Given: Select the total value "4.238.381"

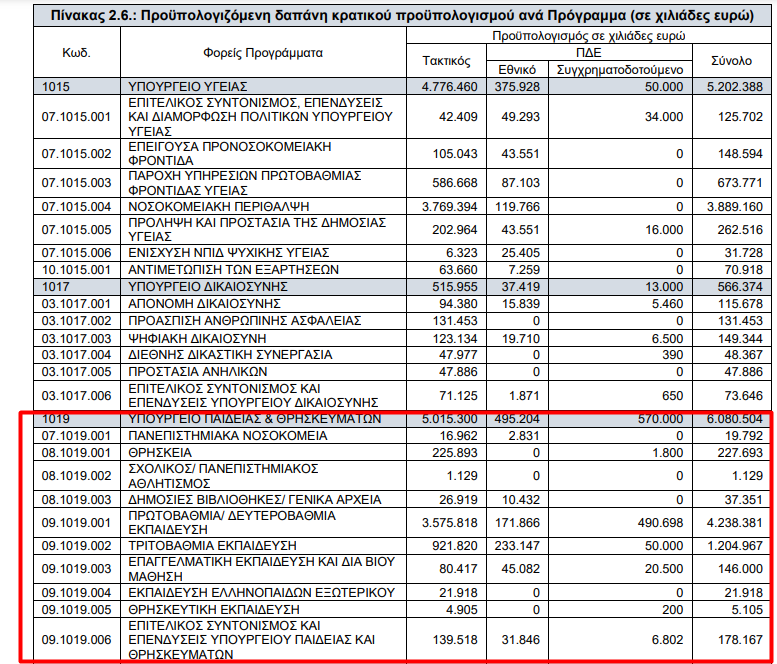Looking at the screenshot, I should (x=731, y=521).
